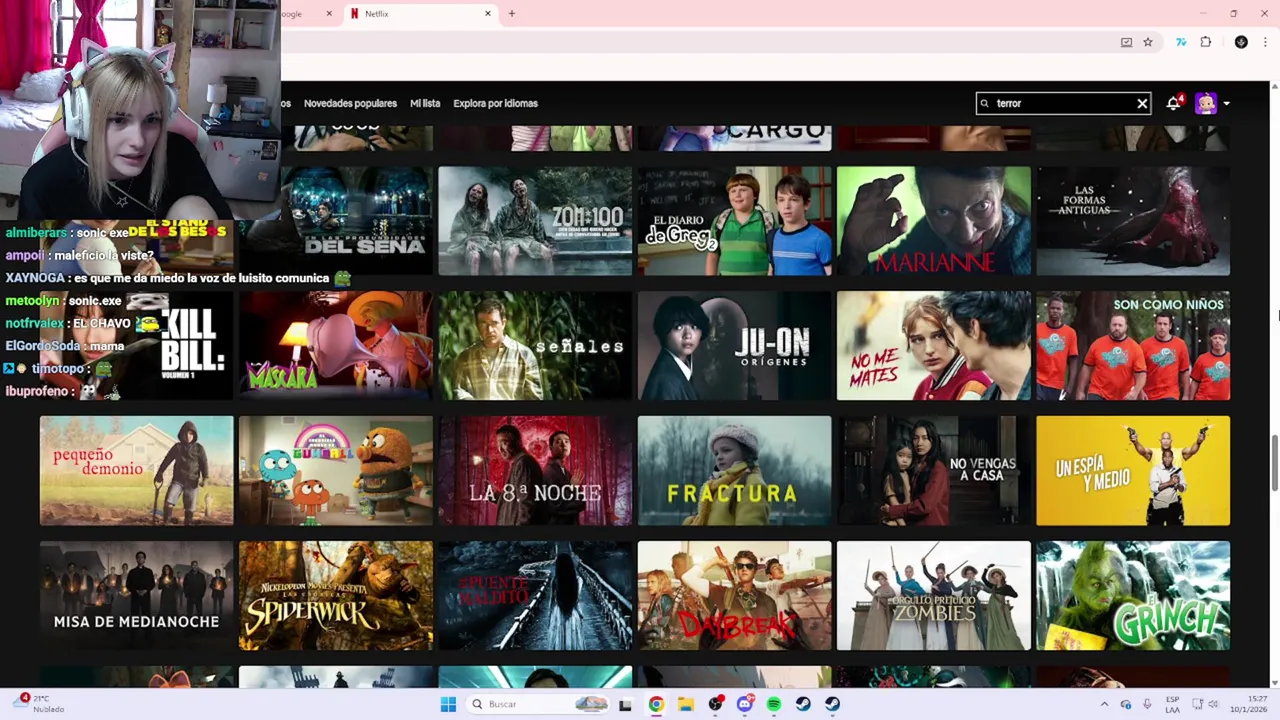
Task: Open the Netflix profile avatar menu
Action: pyautogui.click(x=1206, y=103)
